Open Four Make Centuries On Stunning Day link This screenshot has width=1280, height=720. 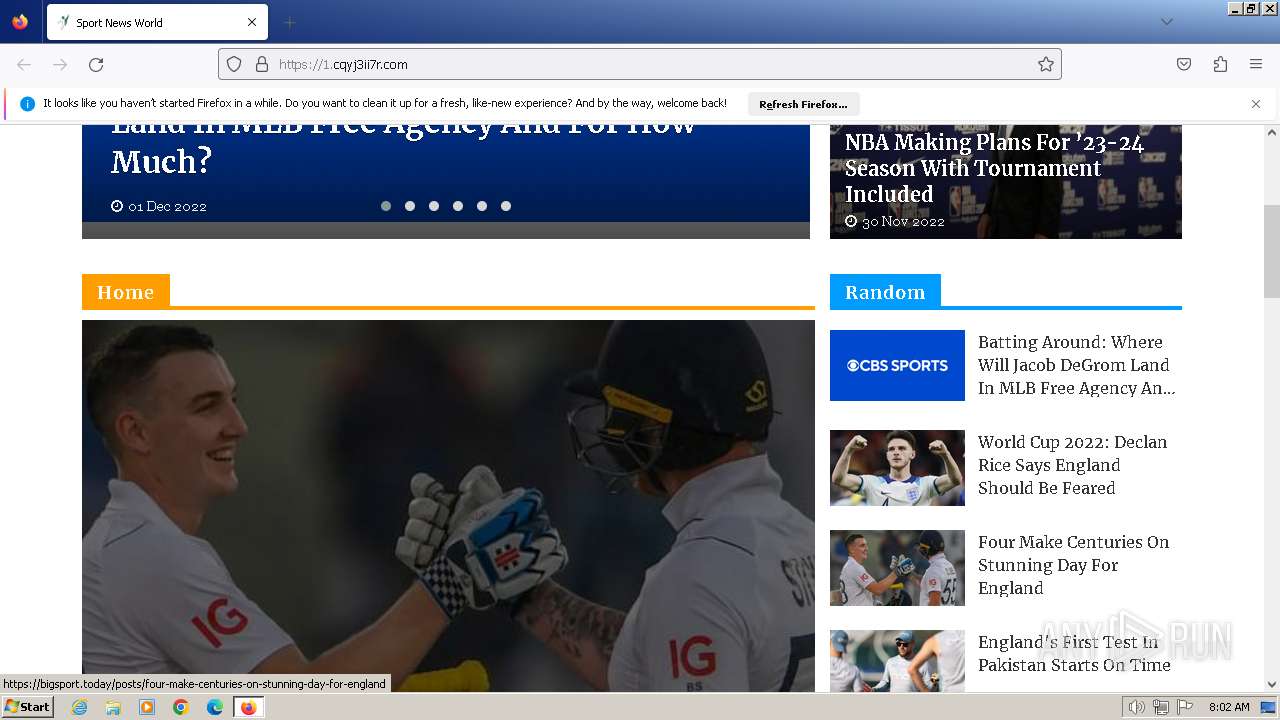point(1073,565)
